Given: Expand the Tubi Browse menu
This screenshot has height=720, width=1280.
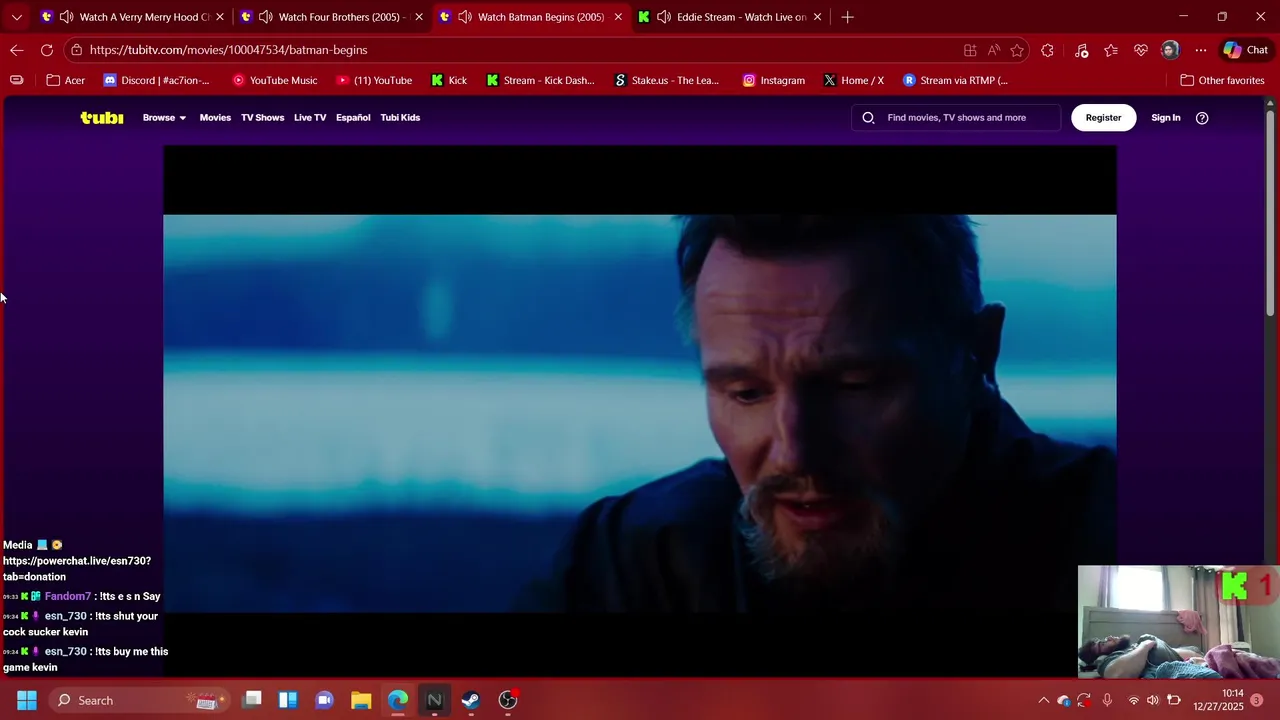Looking at the screenshot, I should click(x=164, y=118).
